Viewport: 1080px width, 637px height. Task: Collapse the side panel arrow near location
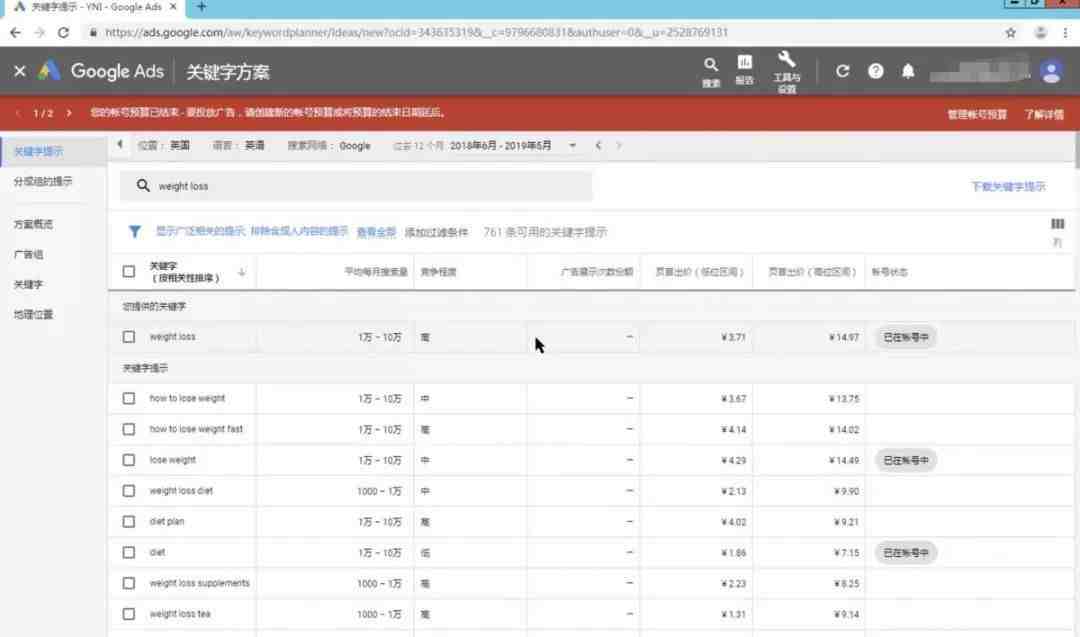click(x=120, y=145)
